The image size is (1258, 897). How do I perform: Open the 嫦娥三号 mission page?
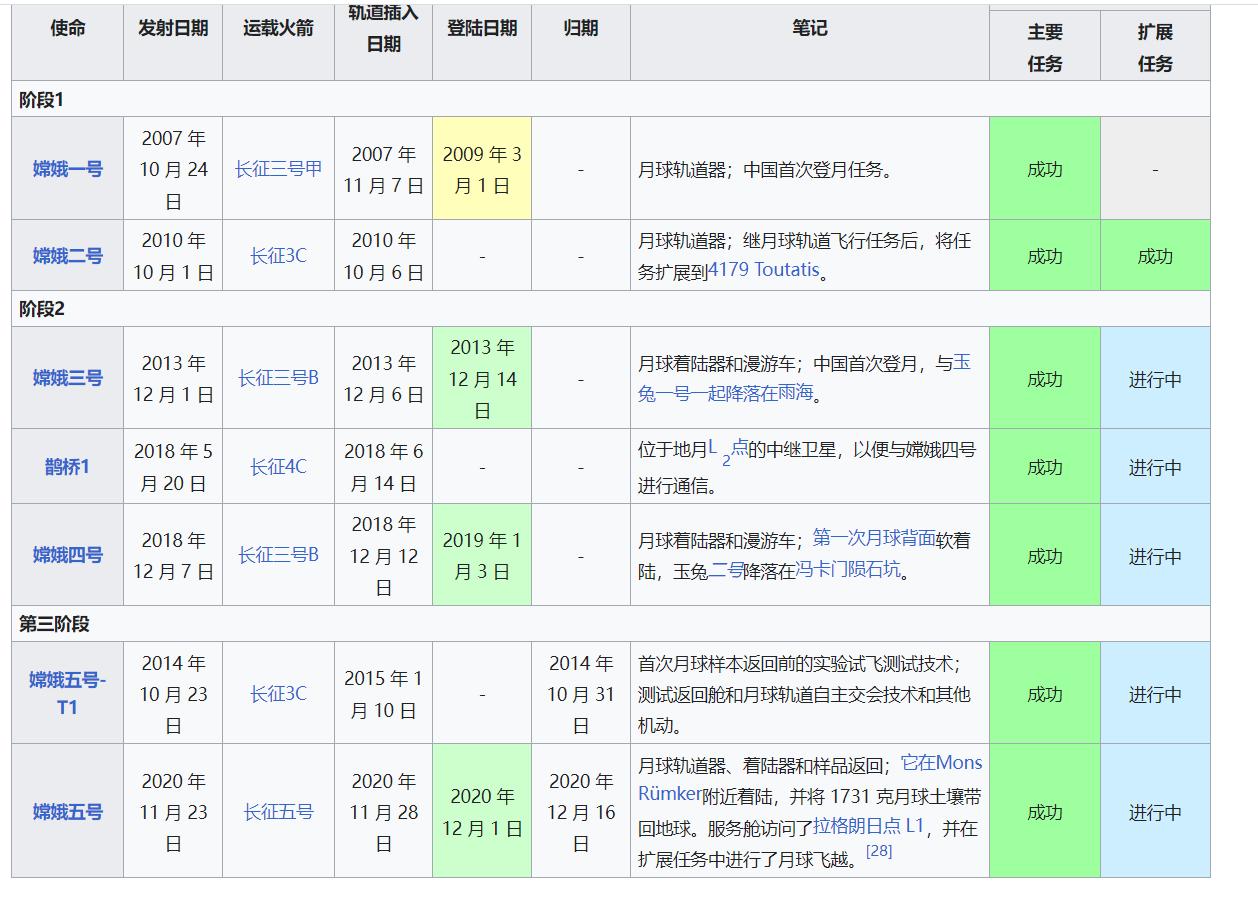(x=67, y=378)
